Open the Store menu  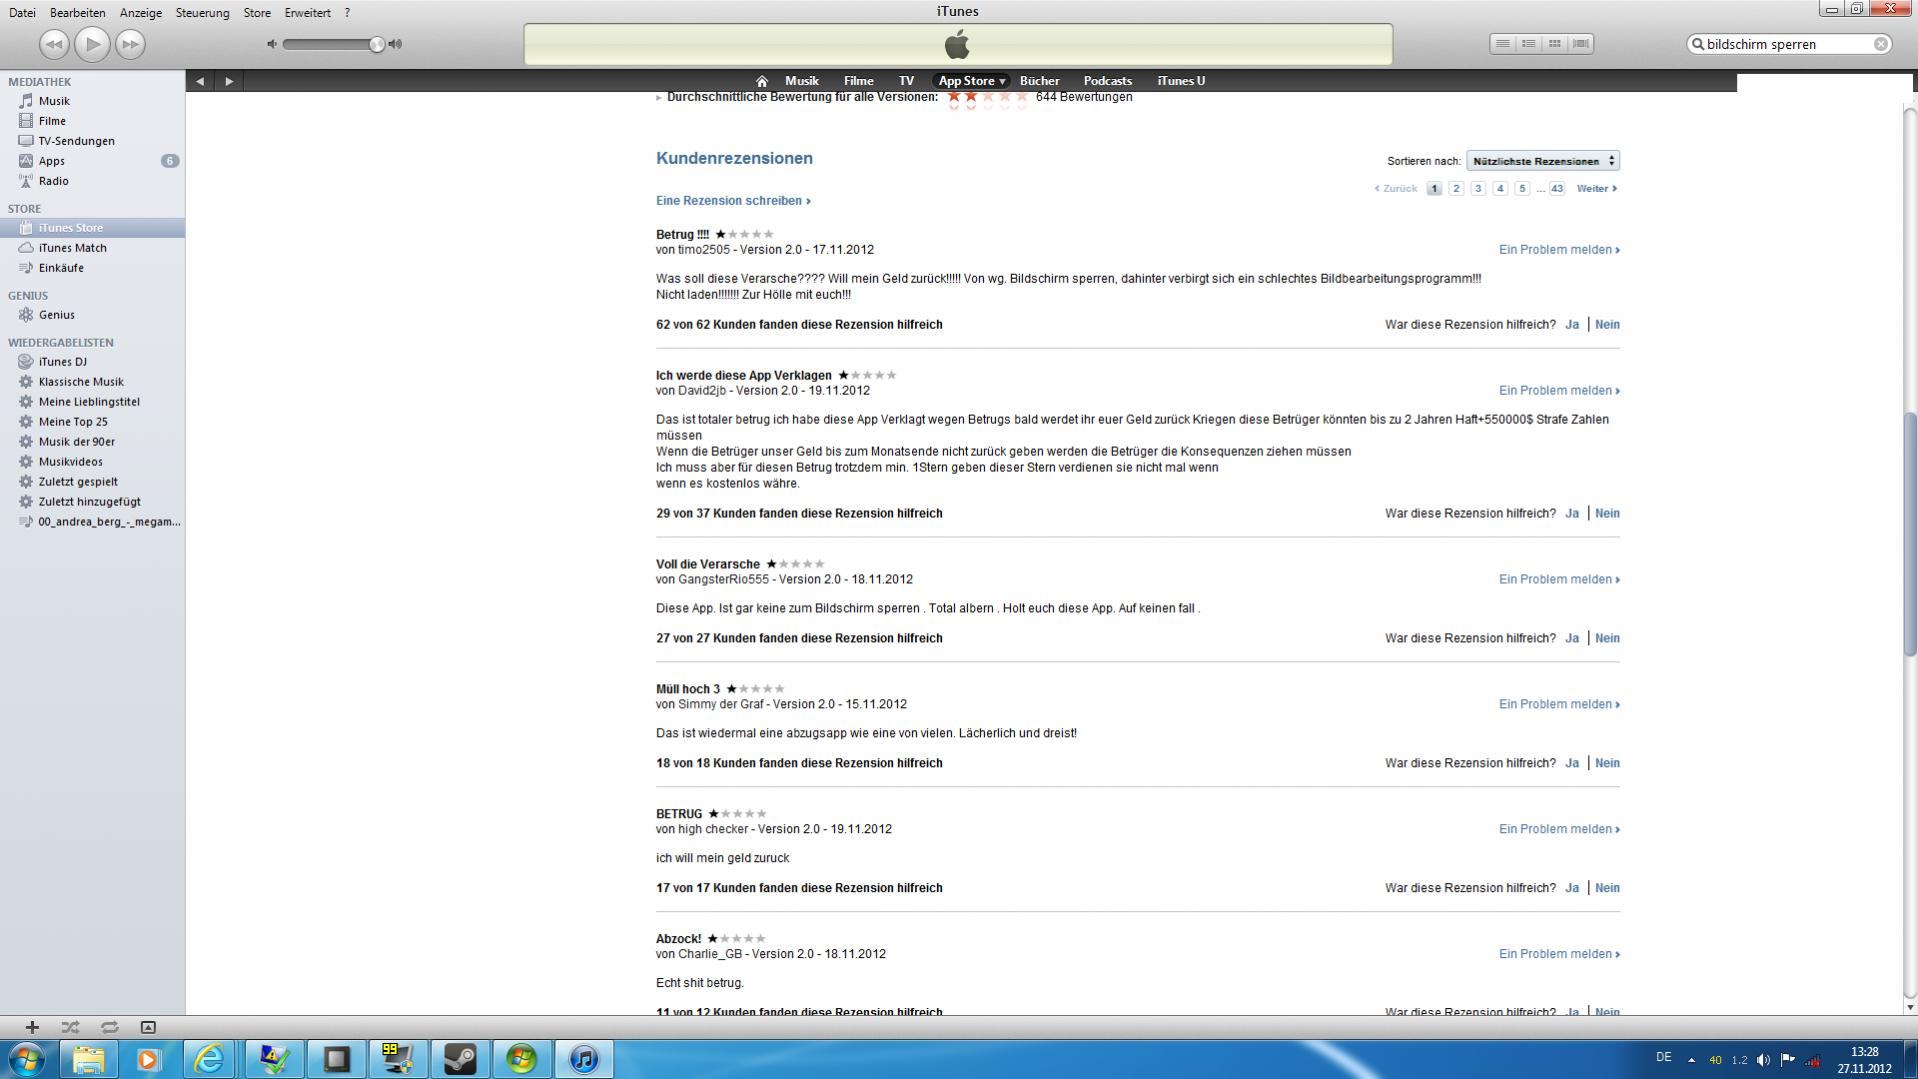point(257,13)
